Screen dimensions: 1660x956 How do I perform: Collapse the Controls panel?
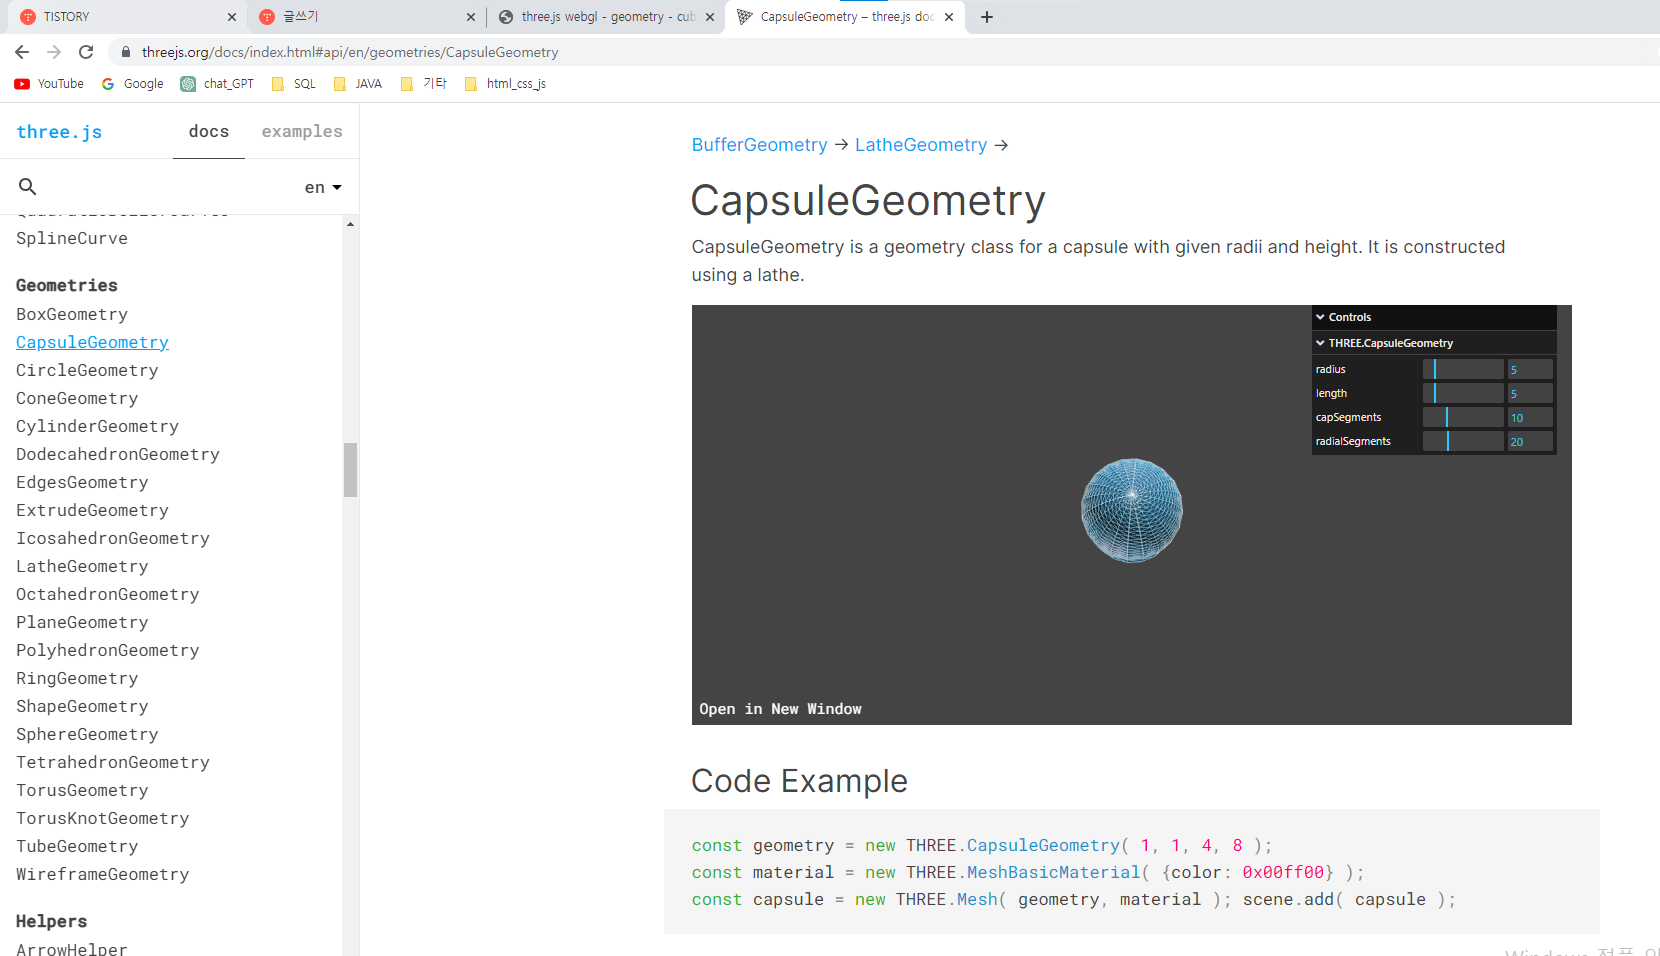[x=1434, y=317]
